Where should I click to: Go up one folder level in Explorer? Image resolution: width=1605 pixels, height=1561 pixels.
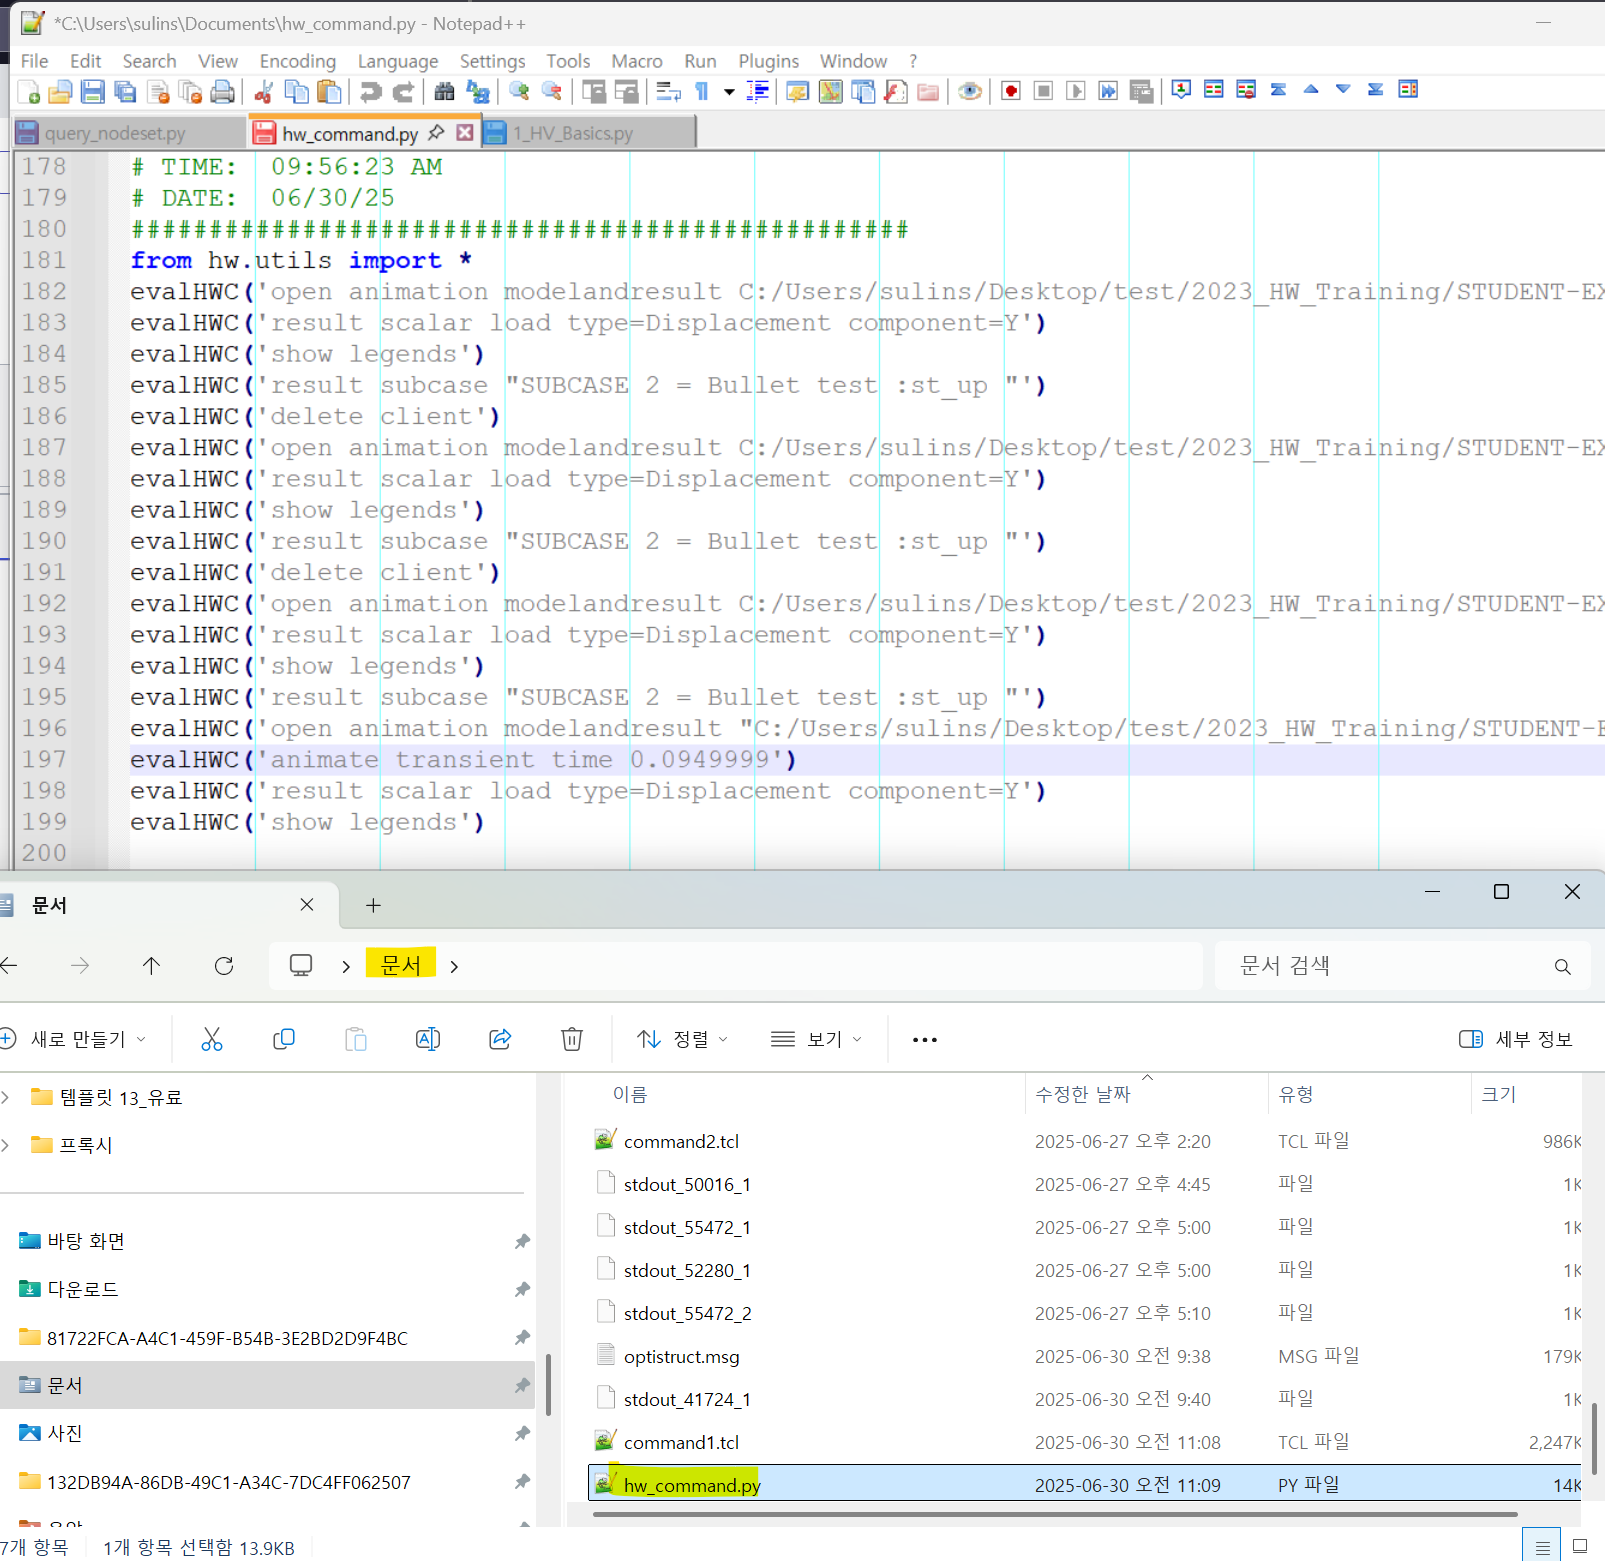coord(151,965)
